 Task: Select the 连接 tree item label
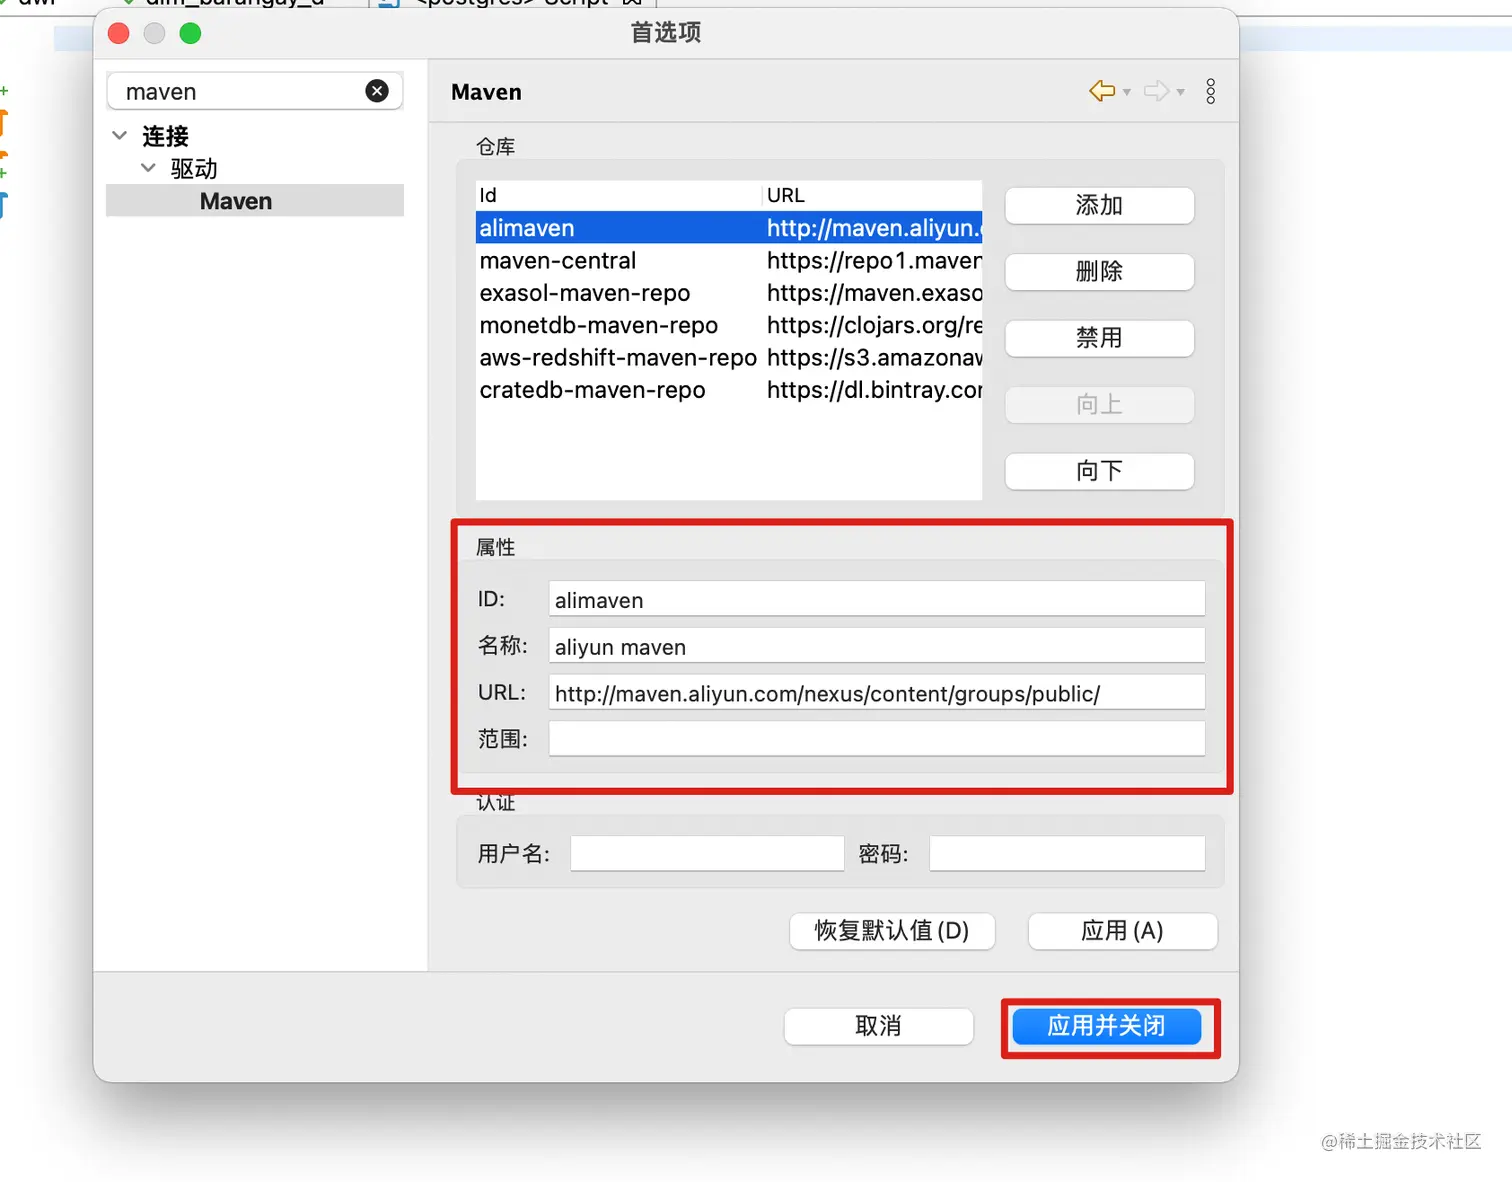165,135
